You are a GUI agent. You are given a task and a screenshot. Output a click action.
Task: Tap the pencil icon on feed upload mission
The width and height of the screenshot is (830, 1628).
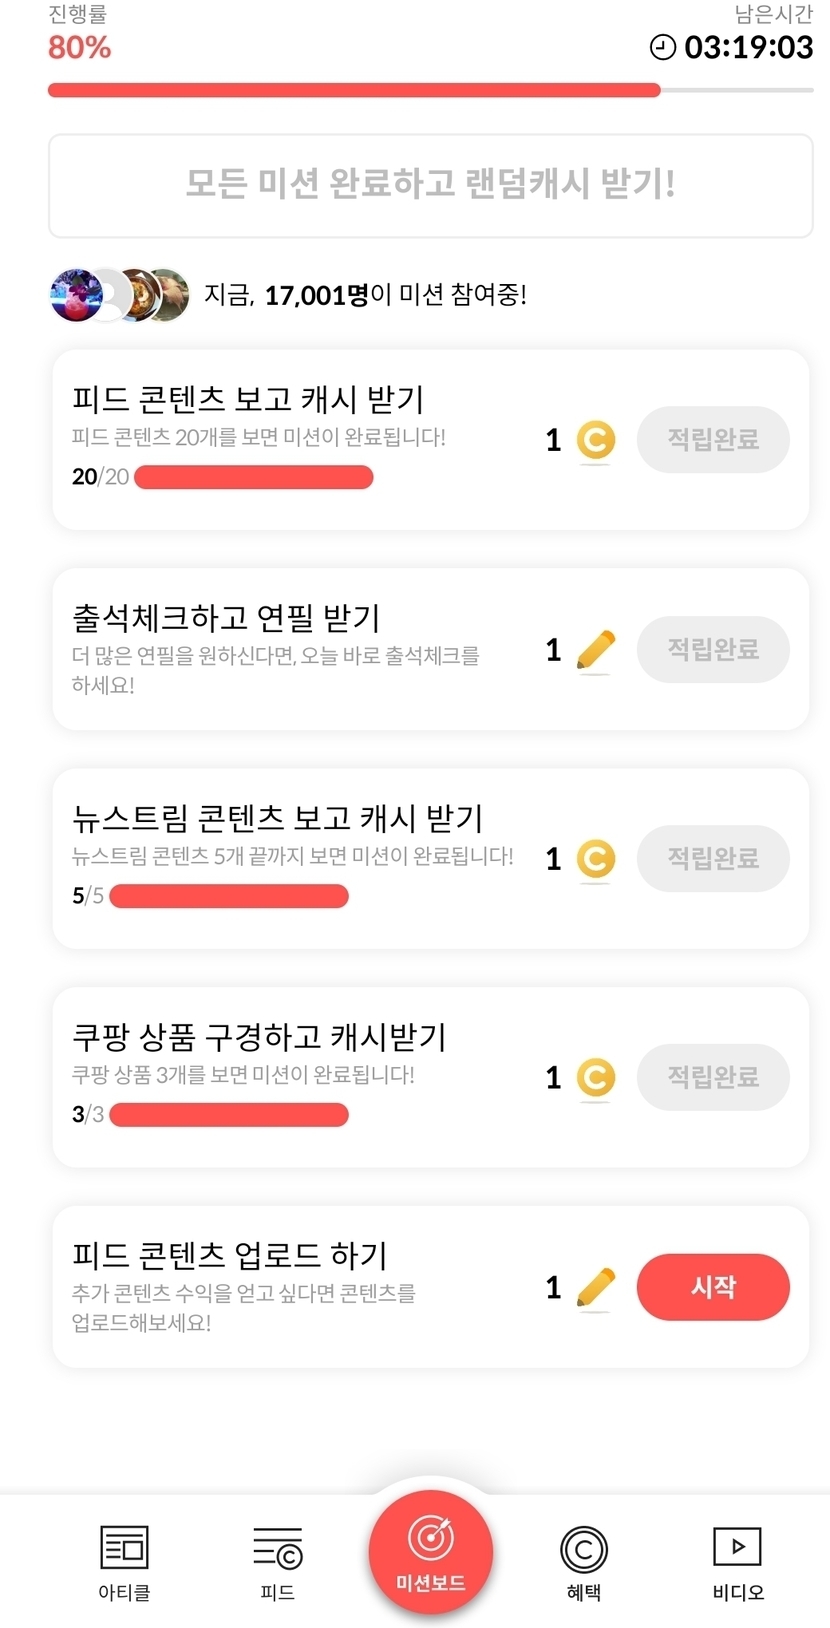click(x=596, y=1287)
